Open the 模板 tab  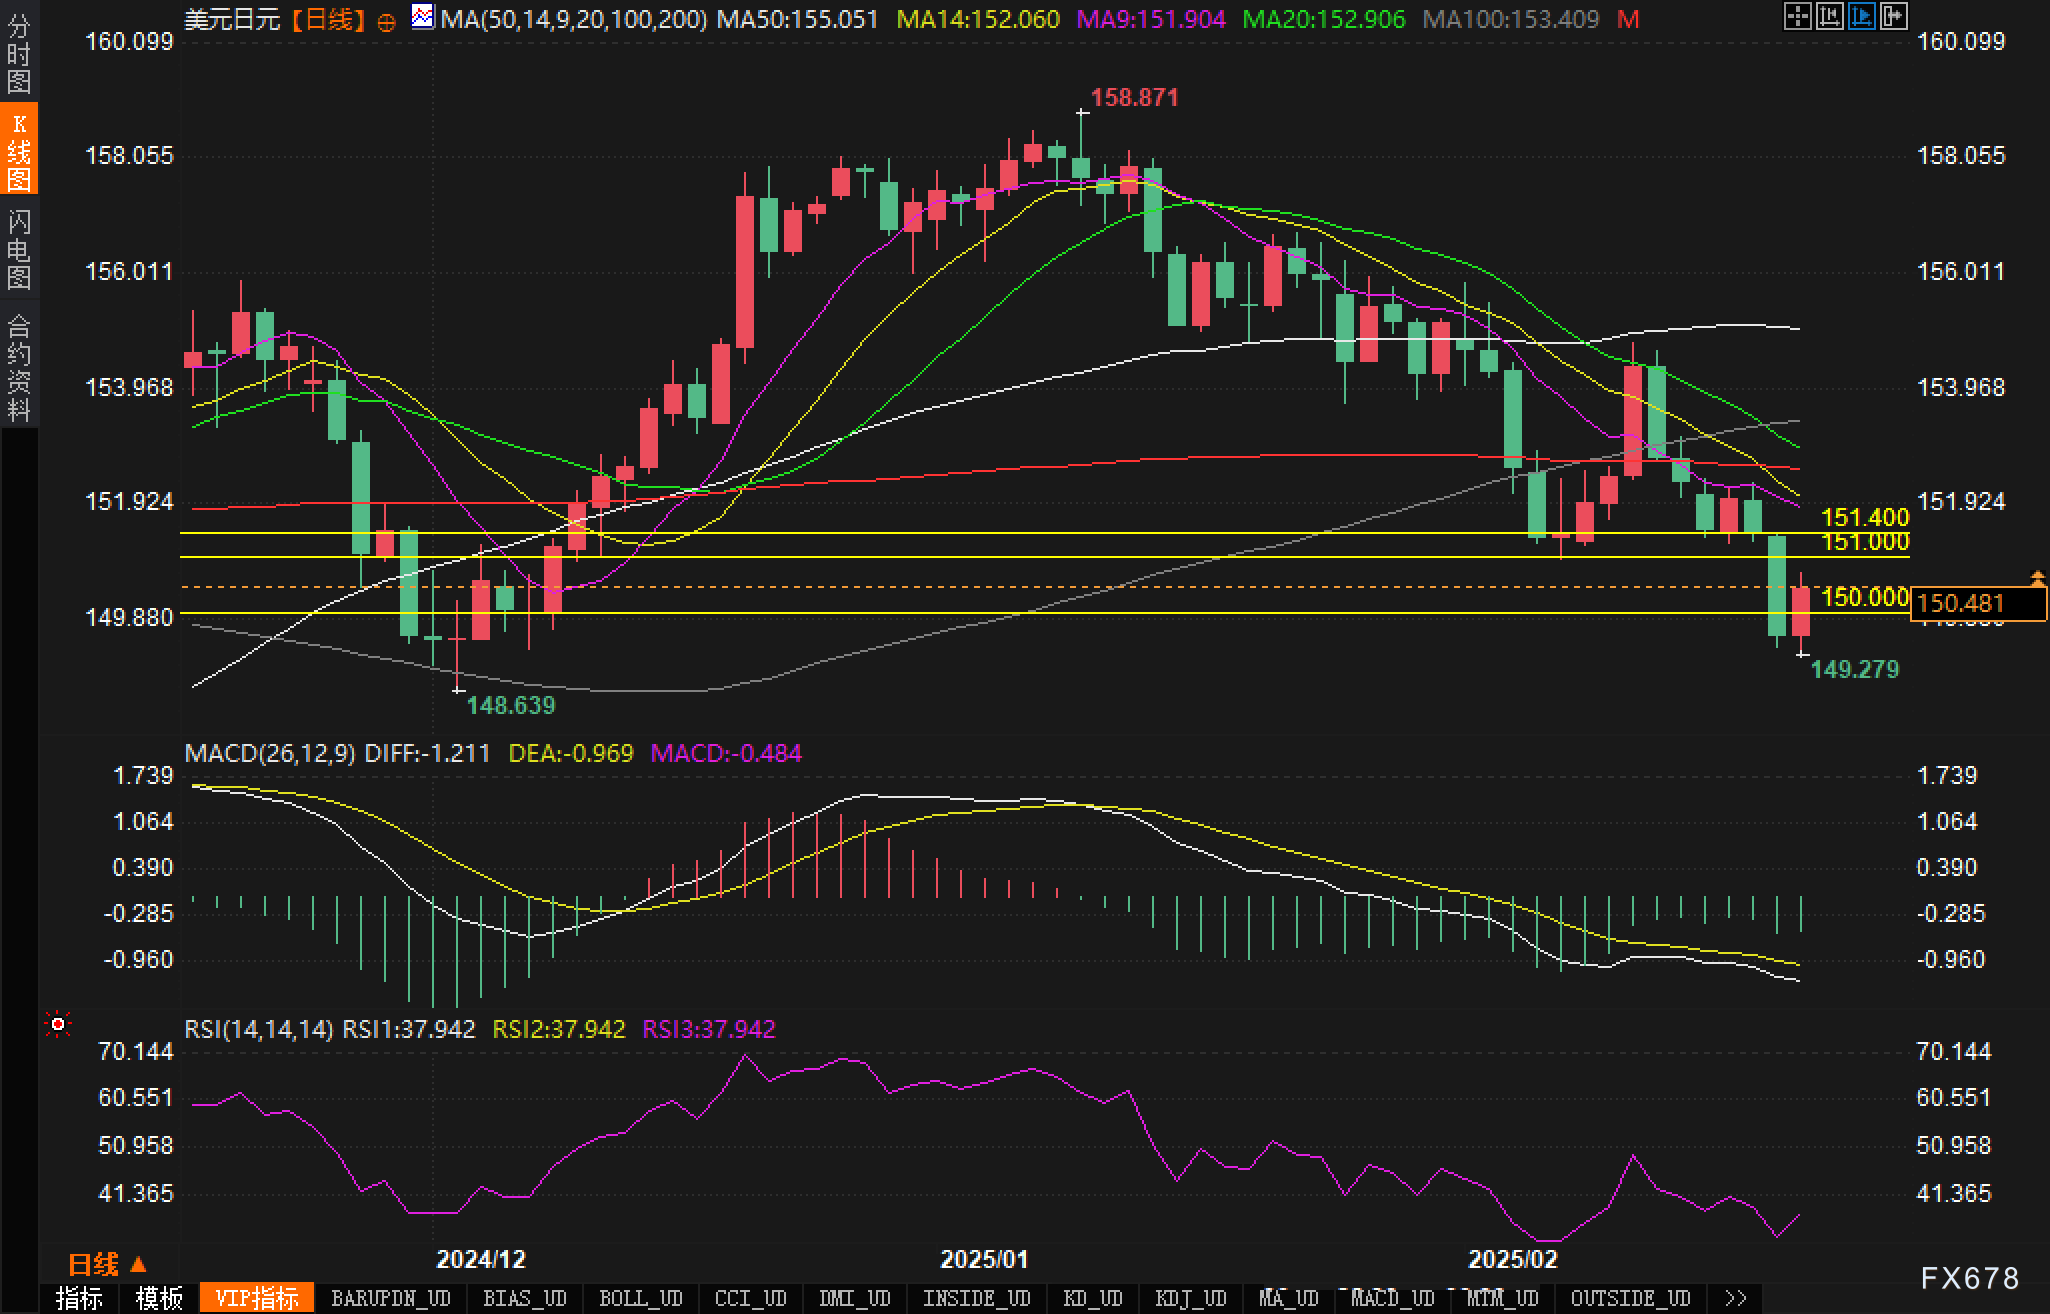click(159, 1298)
